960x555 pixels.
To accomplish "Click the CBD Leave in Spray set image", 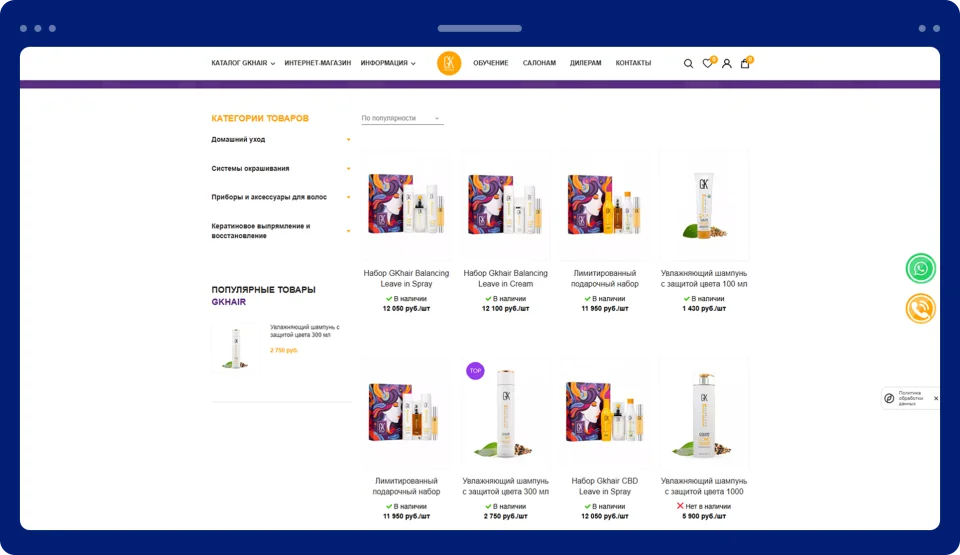I will (604, 412).
